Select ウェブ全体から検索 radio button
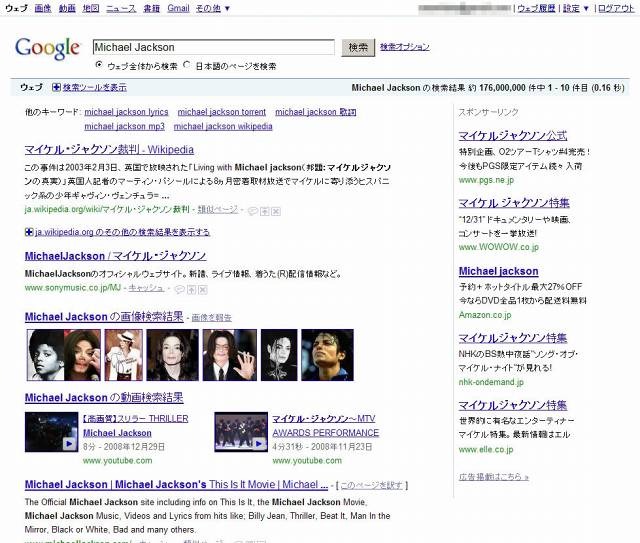 pos(99,65)
